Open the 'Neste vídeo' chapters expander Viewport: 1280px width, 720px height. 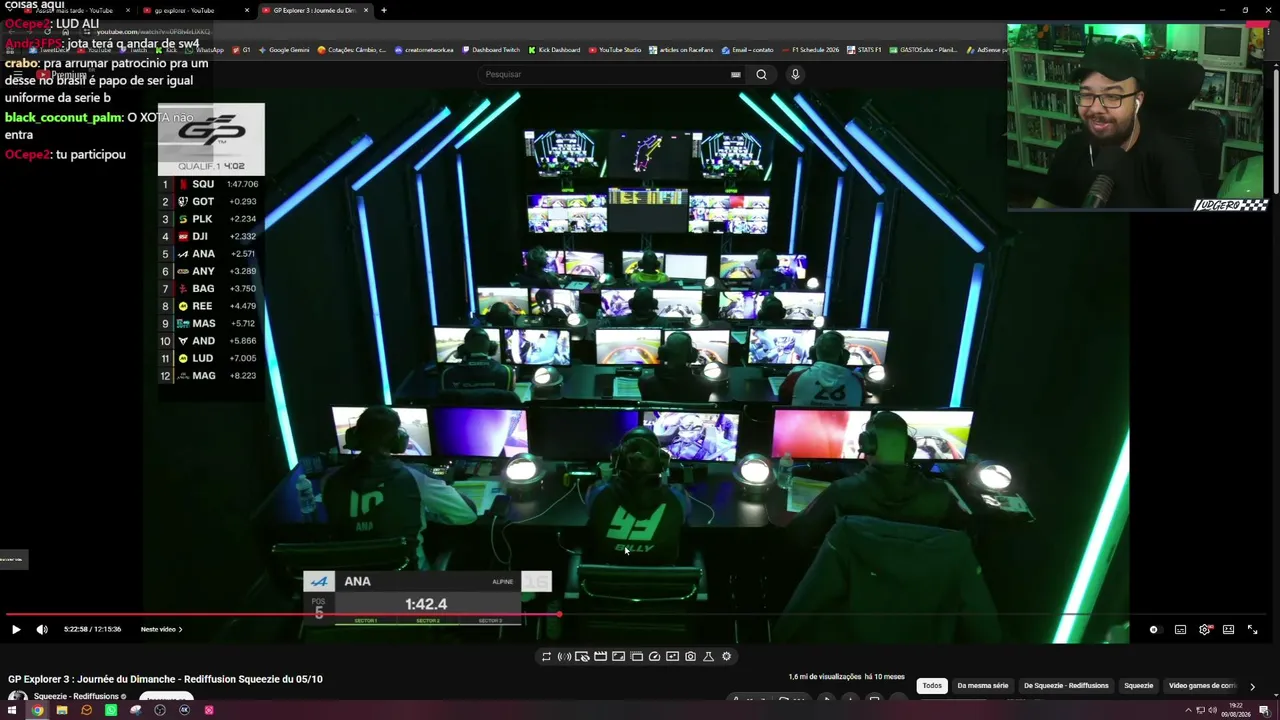tap(161, 629)
